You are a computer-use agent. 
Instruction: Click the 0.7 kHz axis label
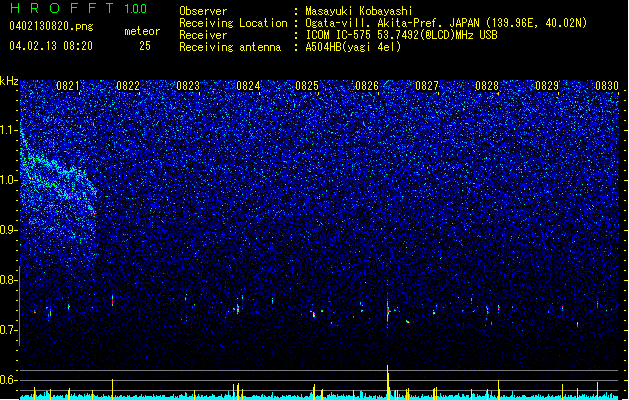[x=9, y=330]
